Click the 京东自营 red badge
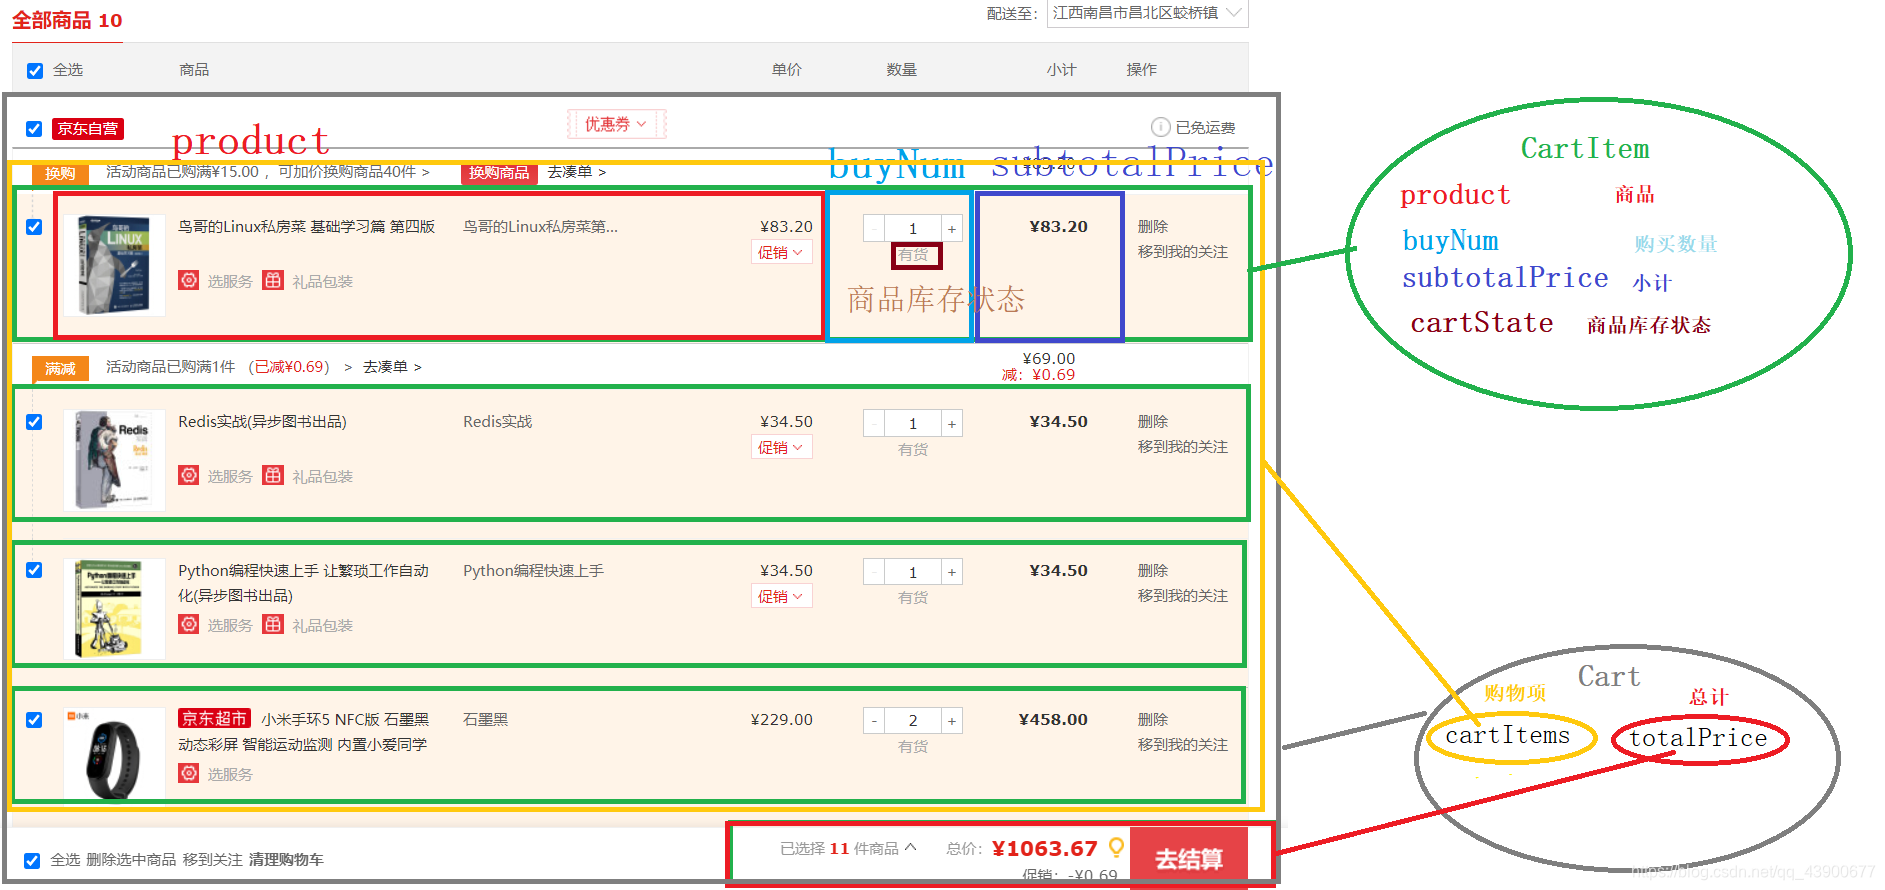Viewport: 1885px width, 890px height. 88,129
